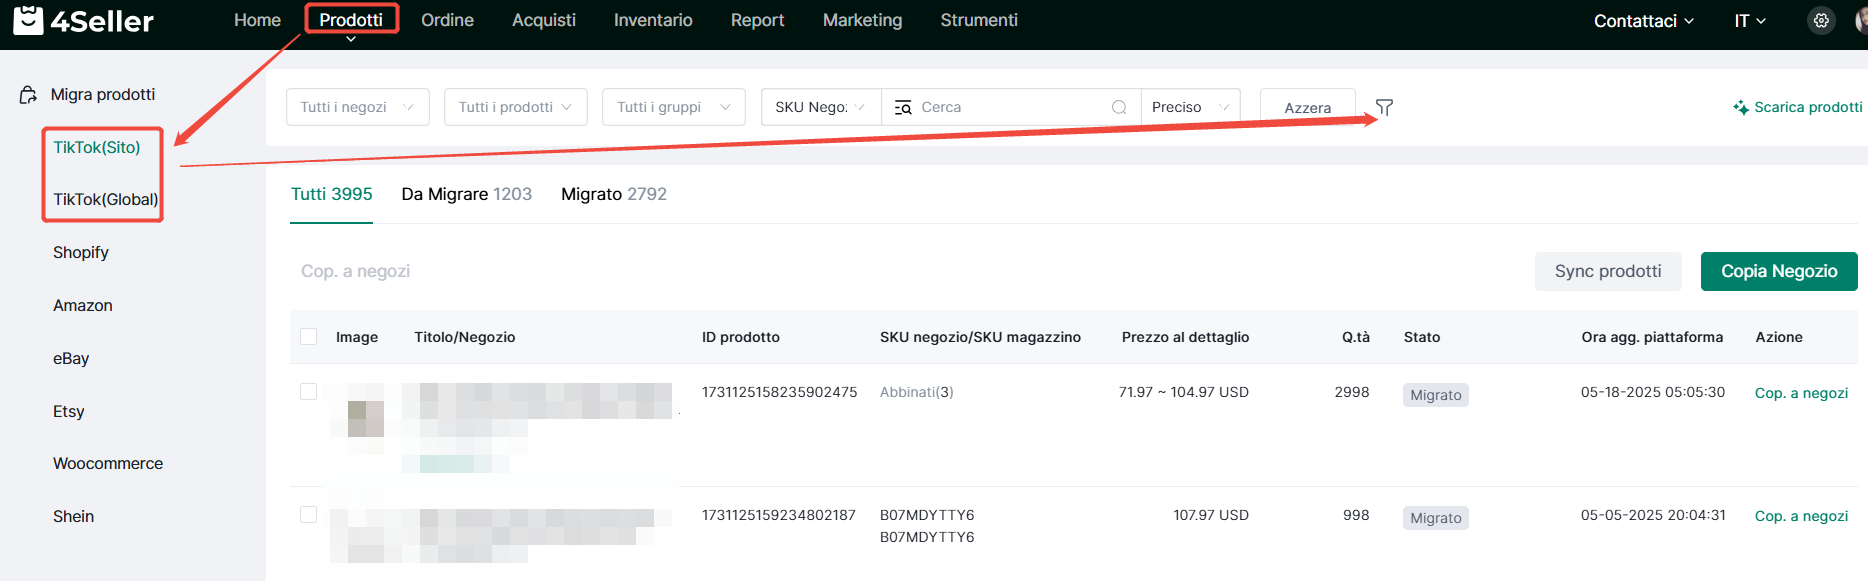The height and width of the screenshot is (581, 1868).
Task: Switch to the Da Migrare 1203 tab
Action: 466,194
